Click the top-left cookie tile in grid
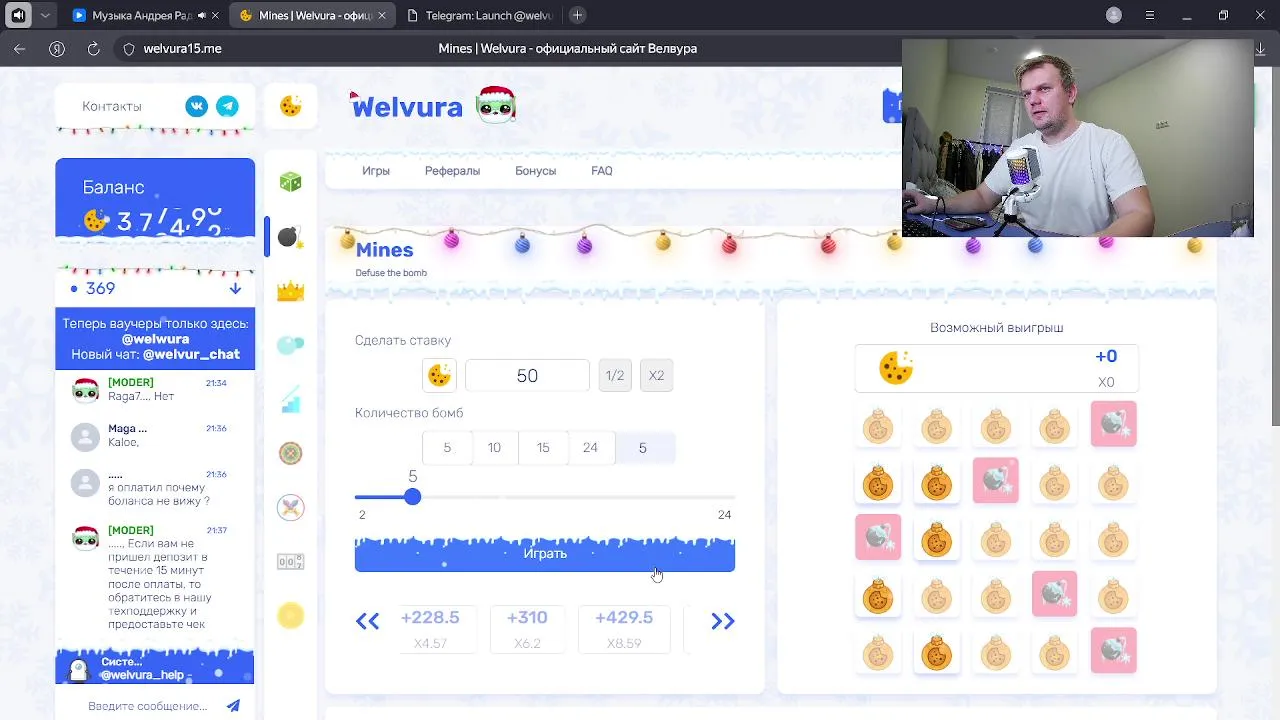Image resolution: width=1280 pixels, height=720 pixels. 877,426
